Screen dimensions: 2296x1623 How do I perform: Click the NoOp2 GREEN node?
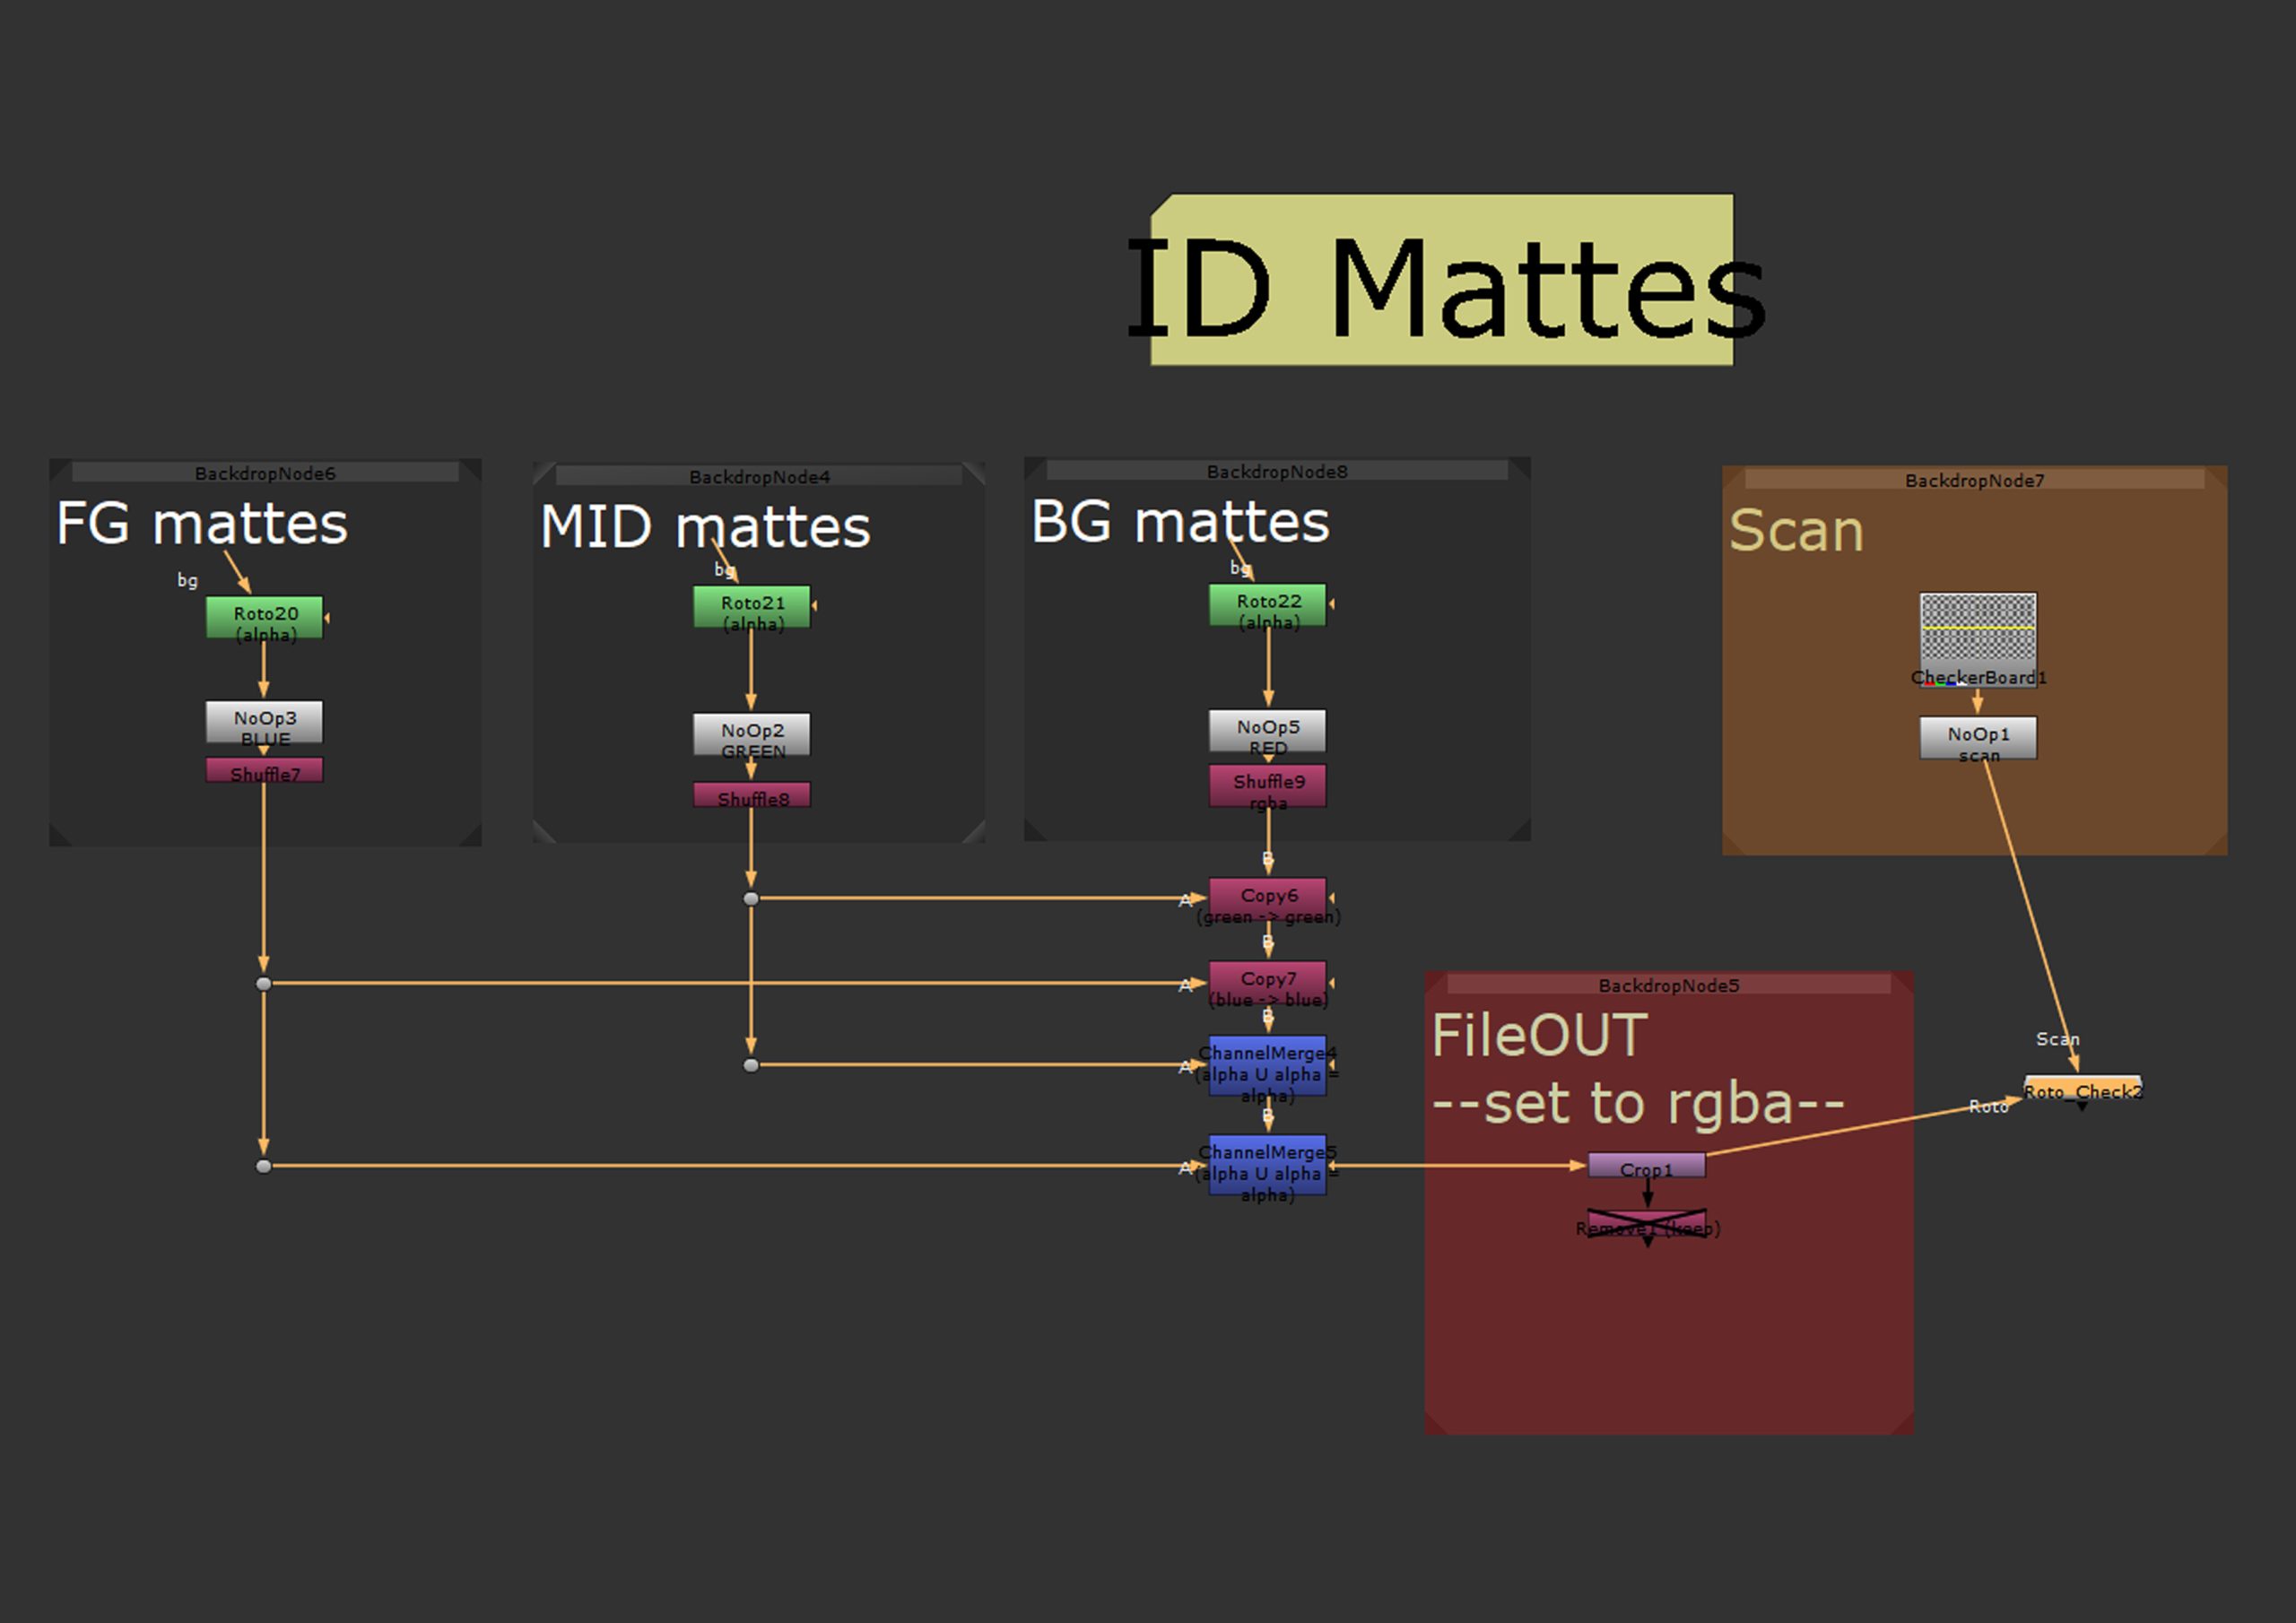coord(751,735)
